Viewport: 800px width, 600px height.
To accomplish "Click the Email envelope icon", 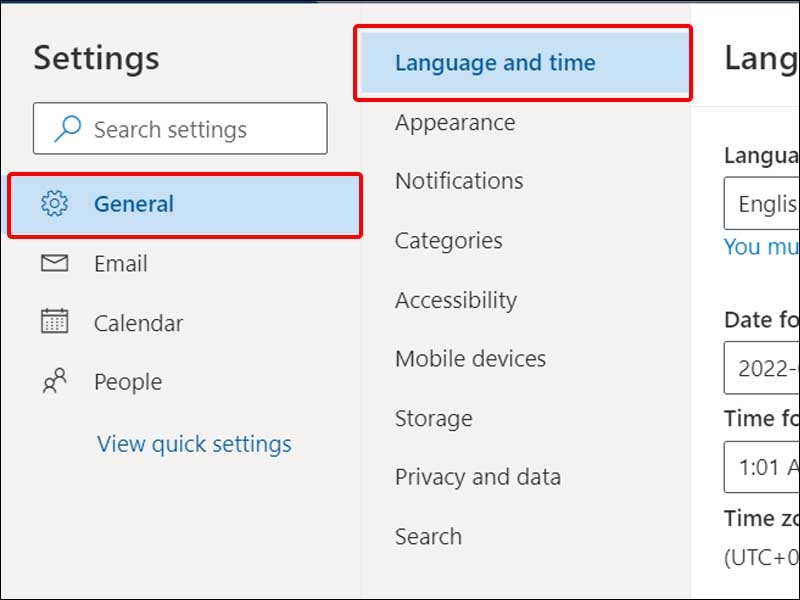I will 55,263.
